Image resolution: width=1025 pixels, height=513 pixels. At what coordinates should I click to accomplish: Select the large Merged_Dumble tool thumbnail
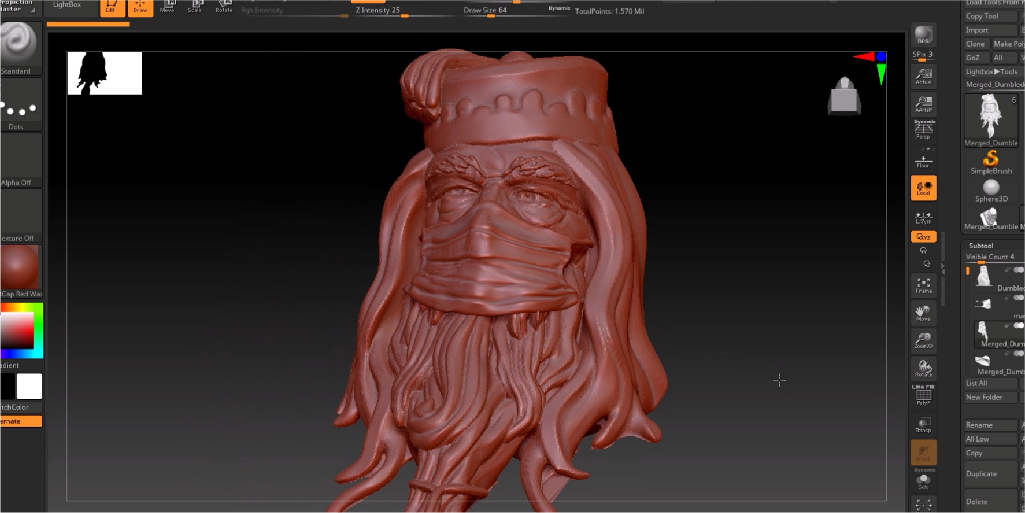pyautogui.click(x=991, y=120)
